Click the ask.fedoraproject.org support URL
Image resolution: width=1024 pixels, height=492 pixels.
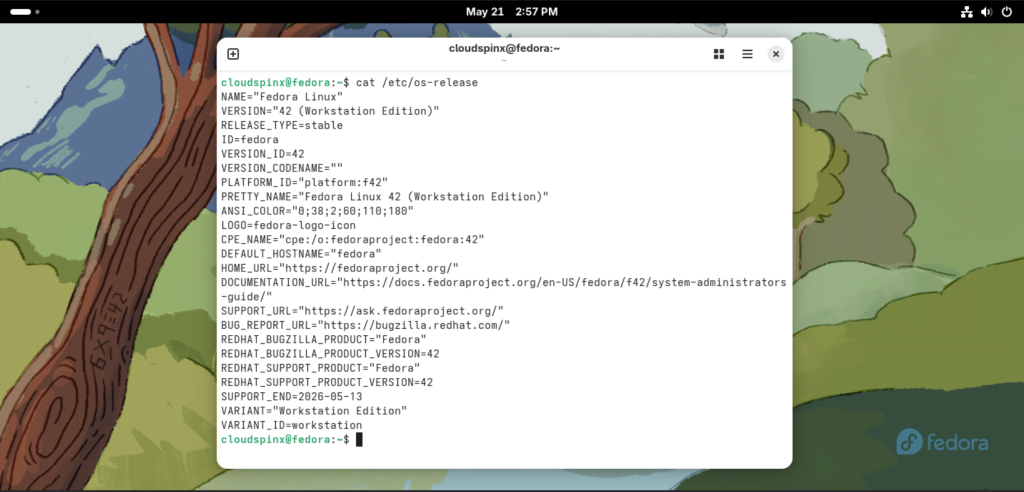401,310
